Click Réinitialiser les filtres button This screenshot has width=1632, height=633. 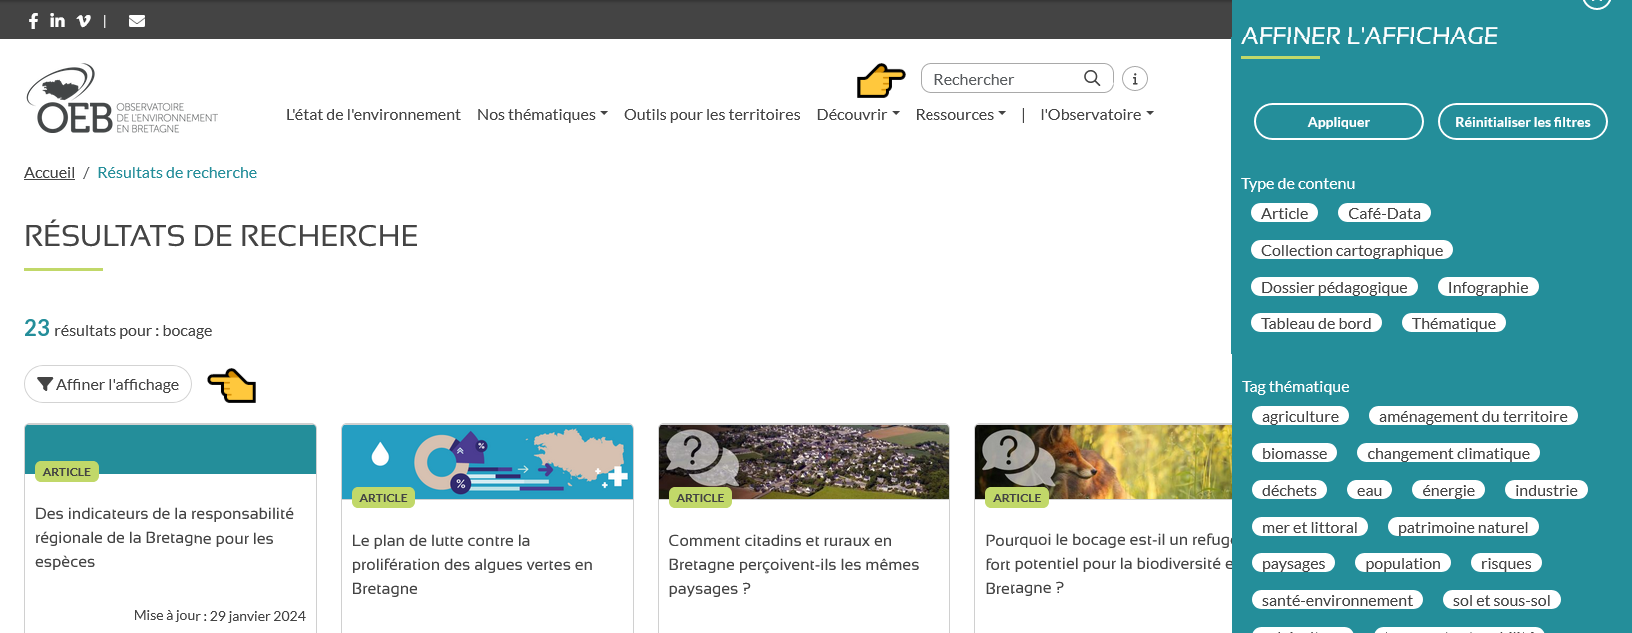coord(1522,122)
